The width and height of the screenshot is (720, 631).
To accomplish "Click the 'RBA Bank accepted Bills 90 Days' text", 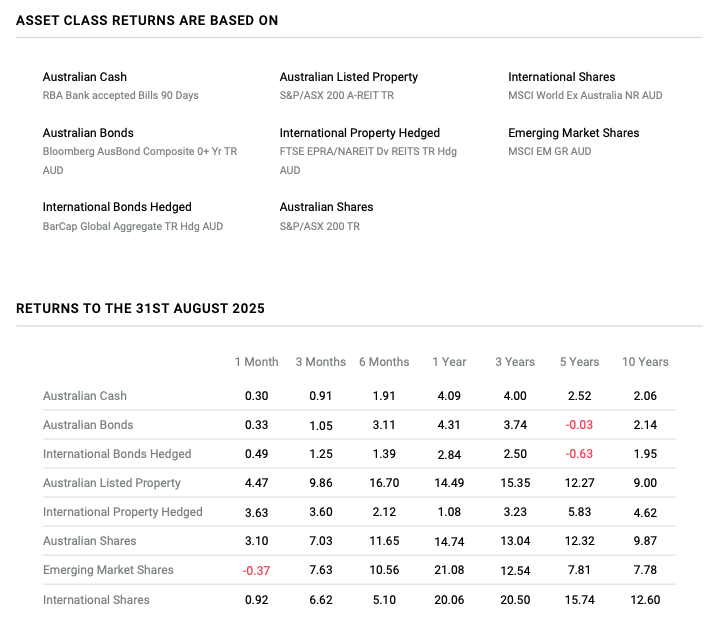I will pyautogui.click(x=120, y=96).
